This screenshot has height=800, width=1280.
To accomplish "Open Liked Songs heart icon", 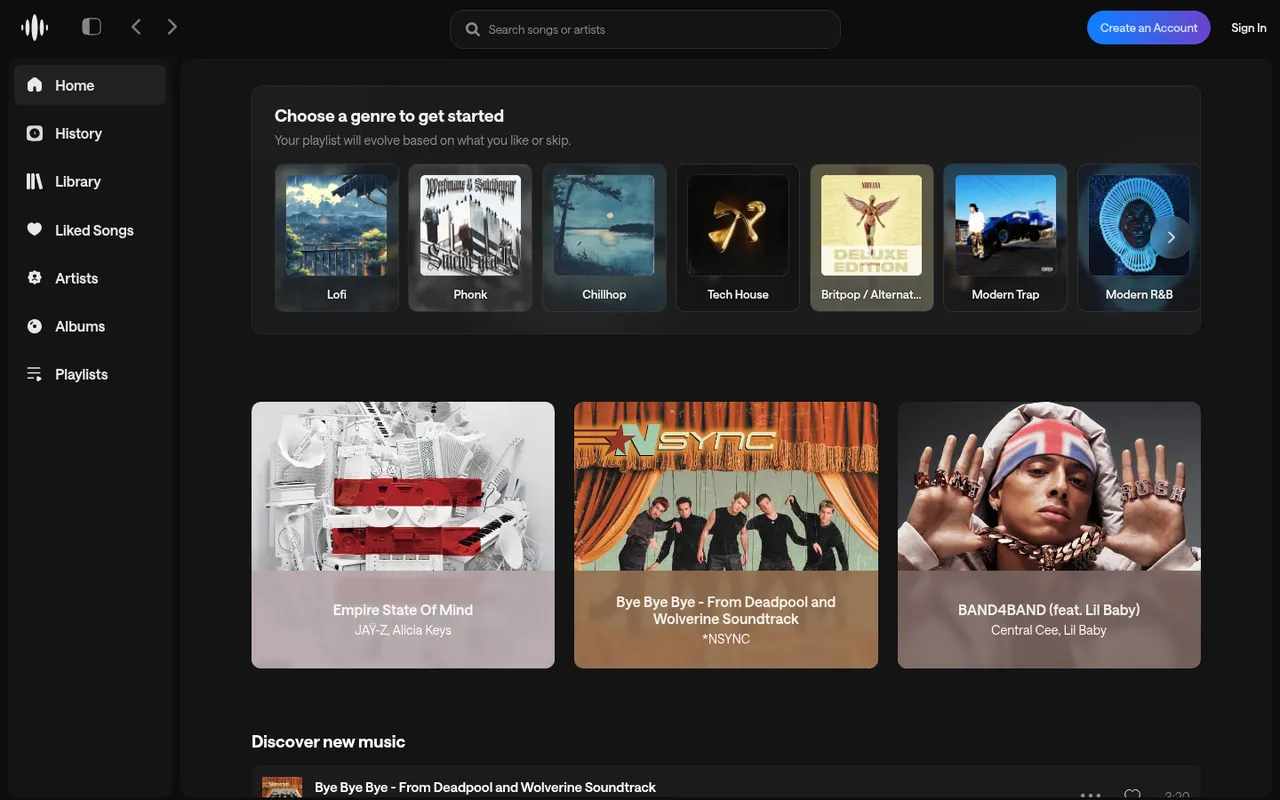I will point(35,230).
